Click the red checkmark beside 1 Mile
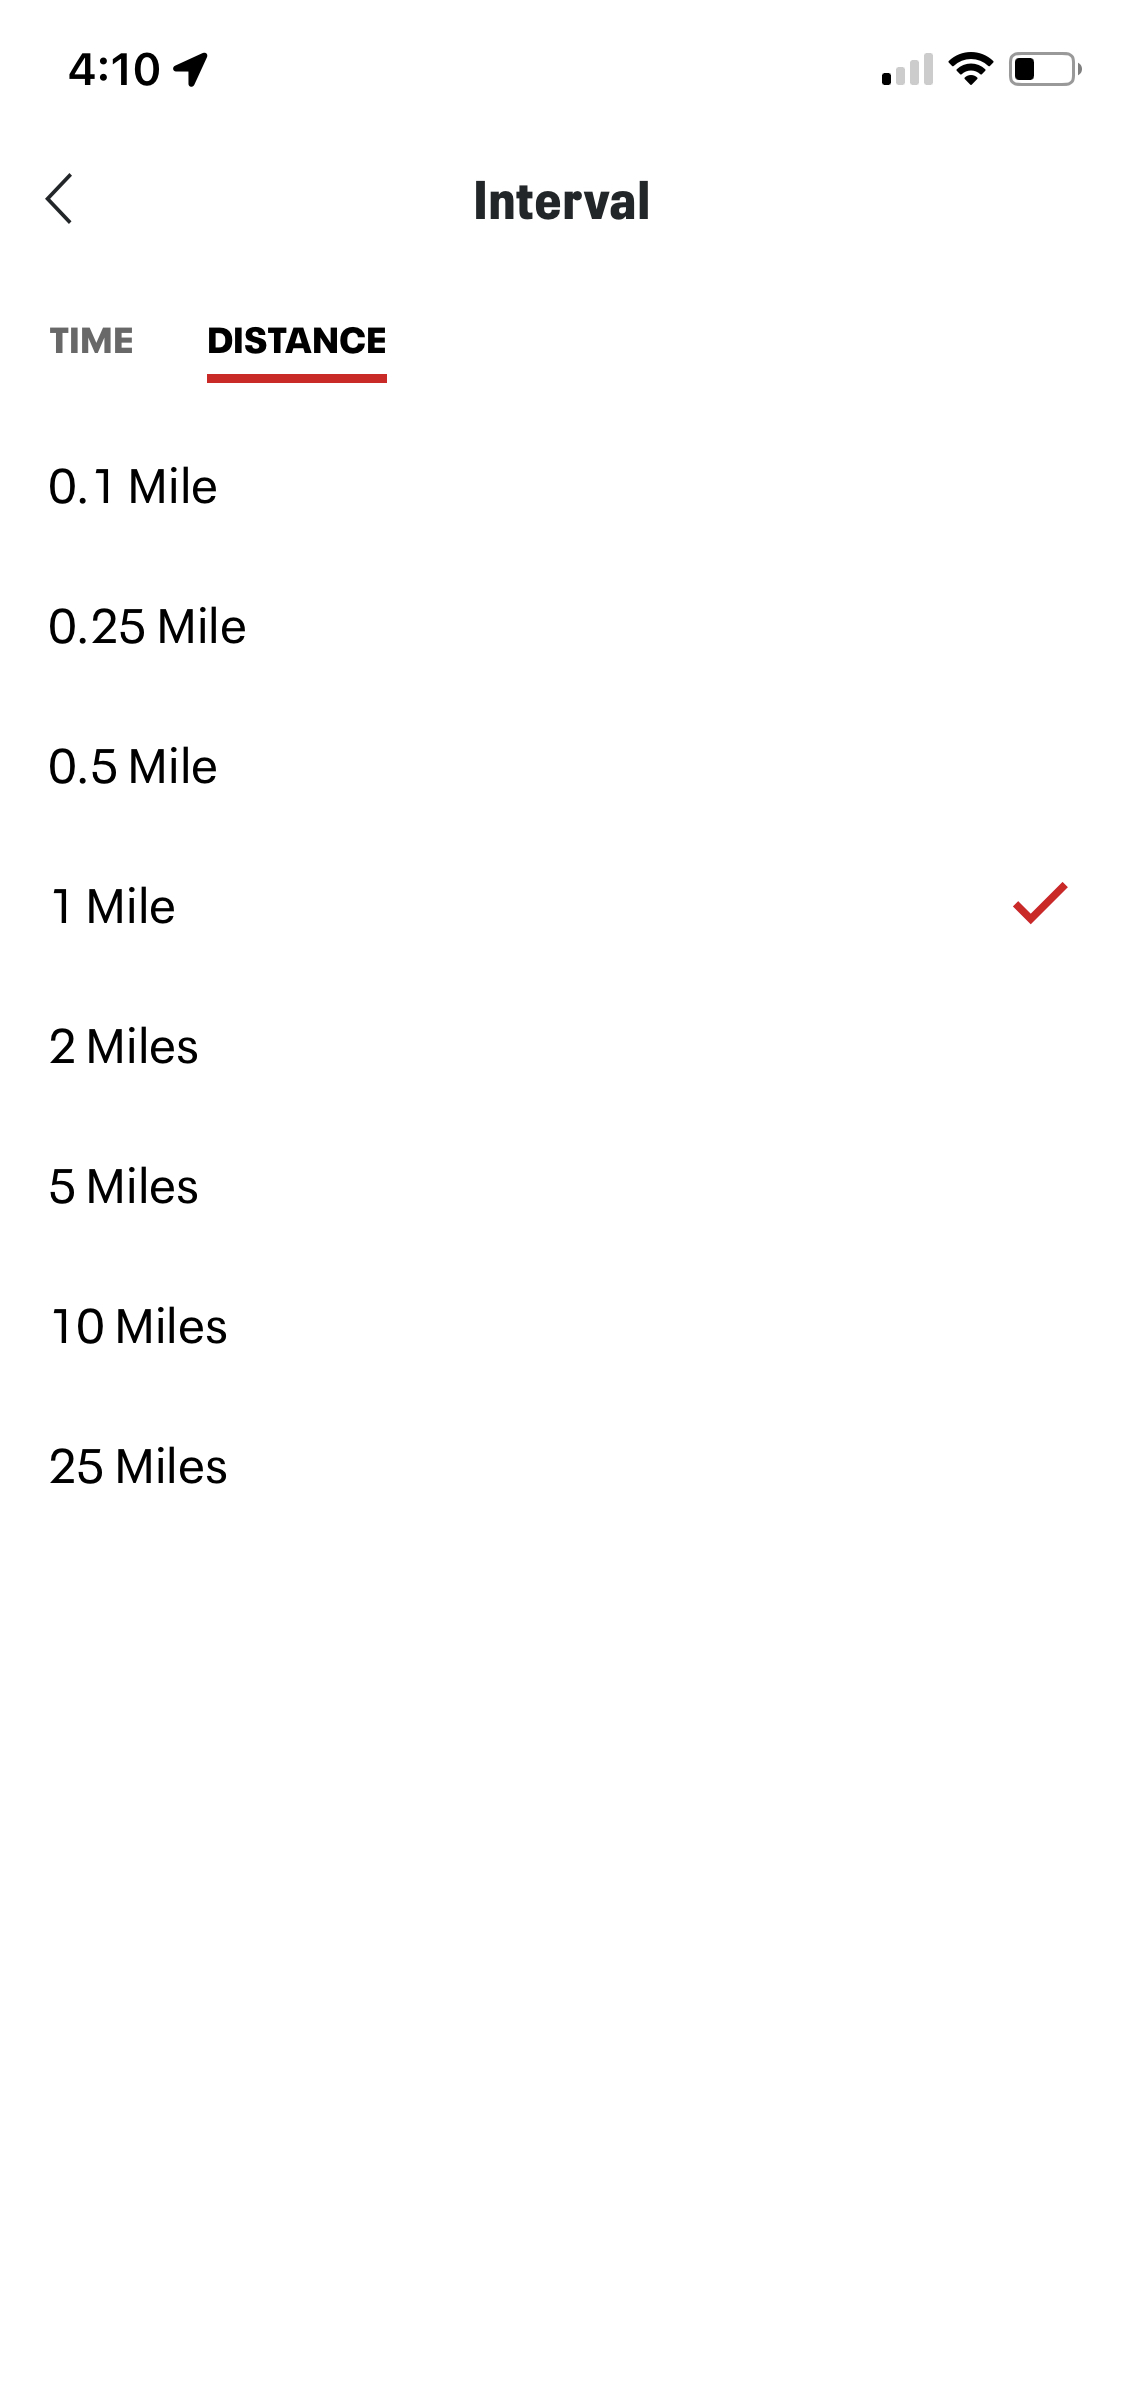 [1040, 904]
